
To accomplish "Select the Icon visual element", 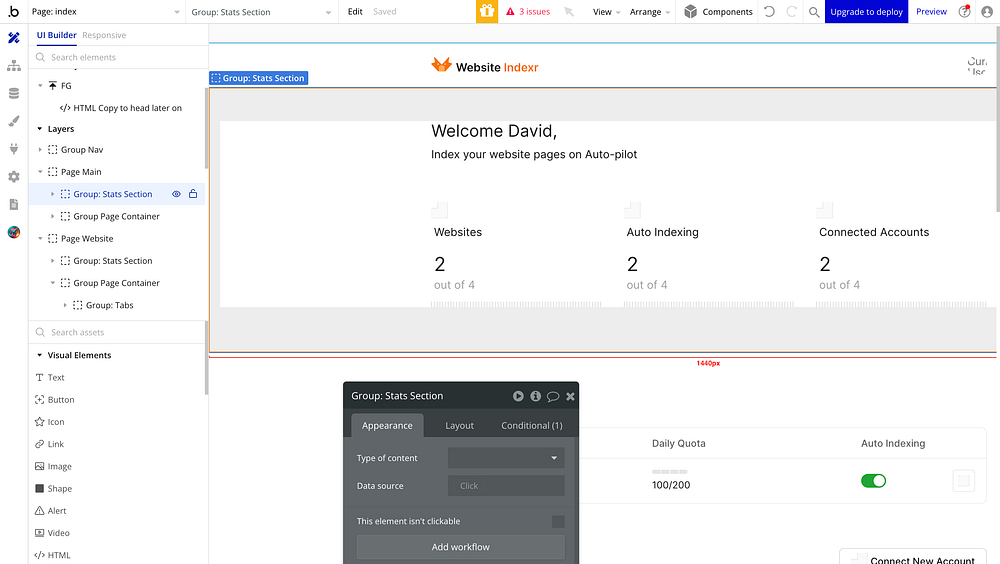I will 49,422.
